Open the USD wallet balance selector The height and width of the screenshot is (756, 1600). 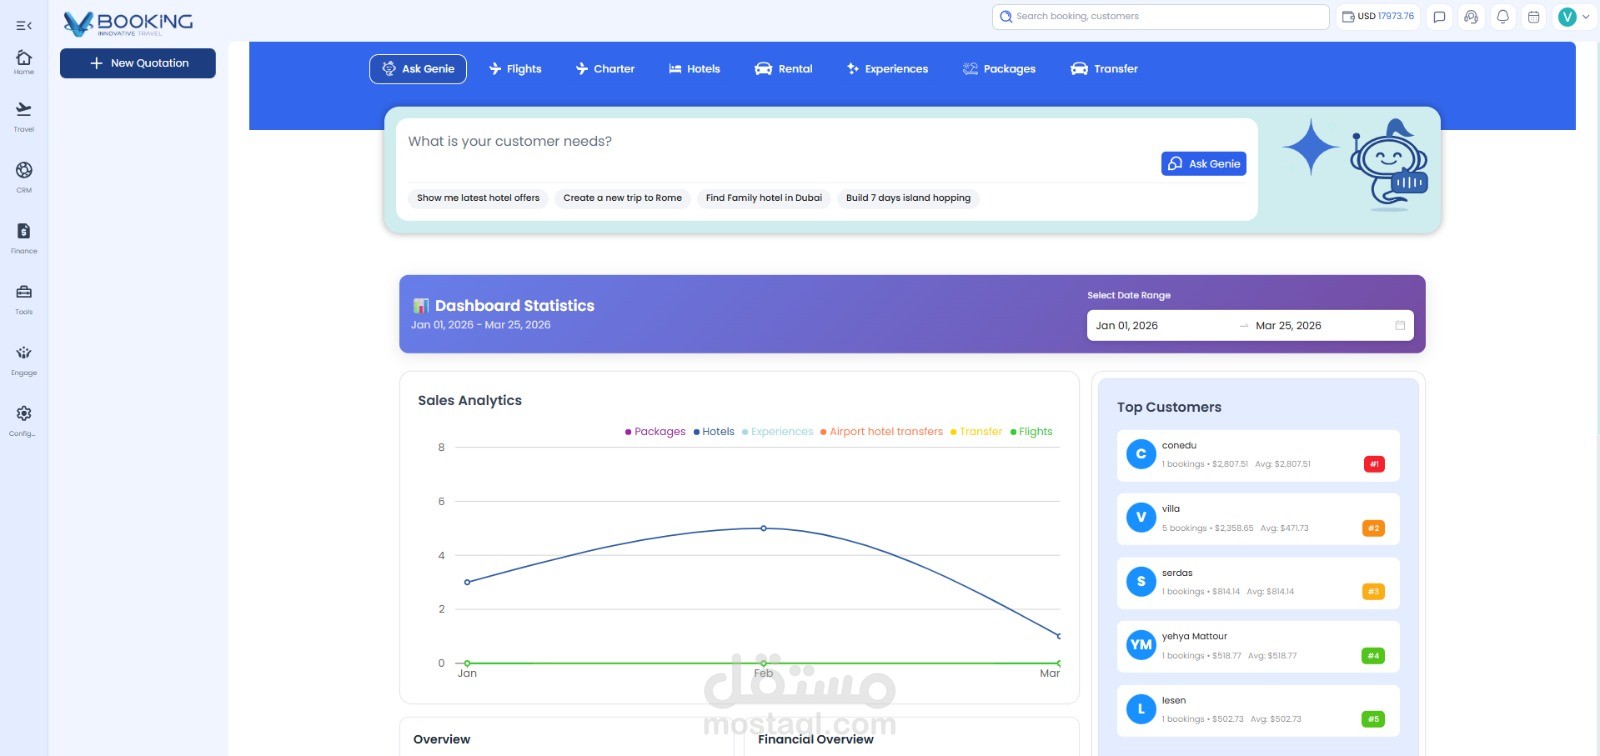coord(1378,16)
